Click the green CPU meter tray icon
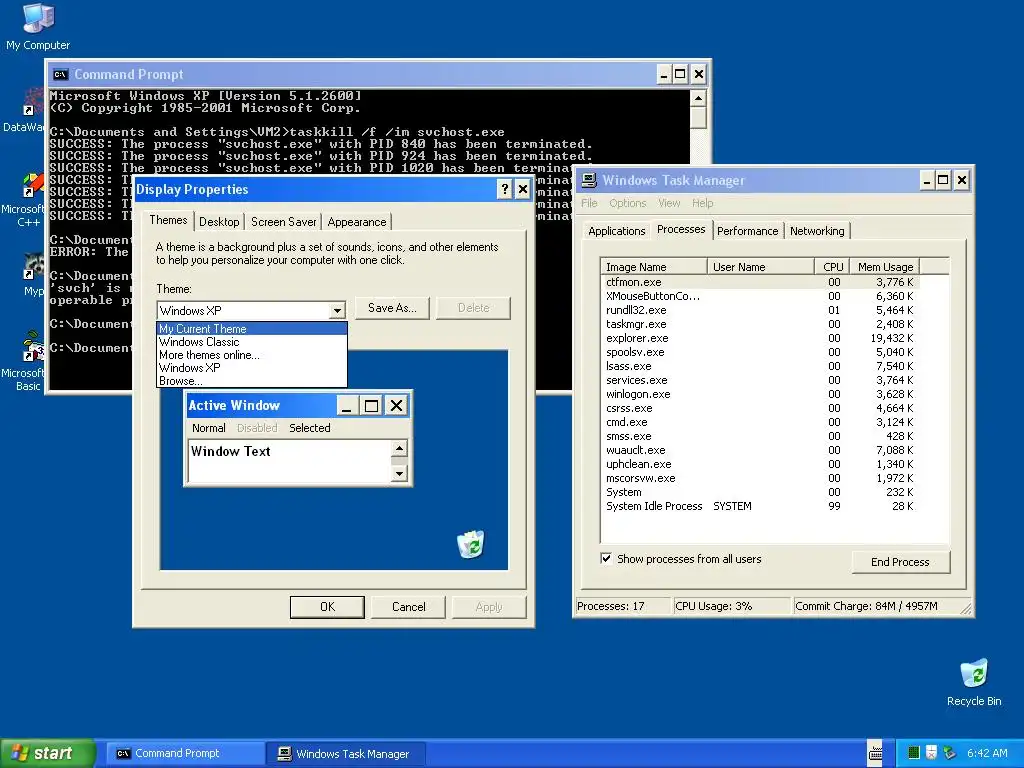Viewport: 1024px width, 768px height. (914, 753)
